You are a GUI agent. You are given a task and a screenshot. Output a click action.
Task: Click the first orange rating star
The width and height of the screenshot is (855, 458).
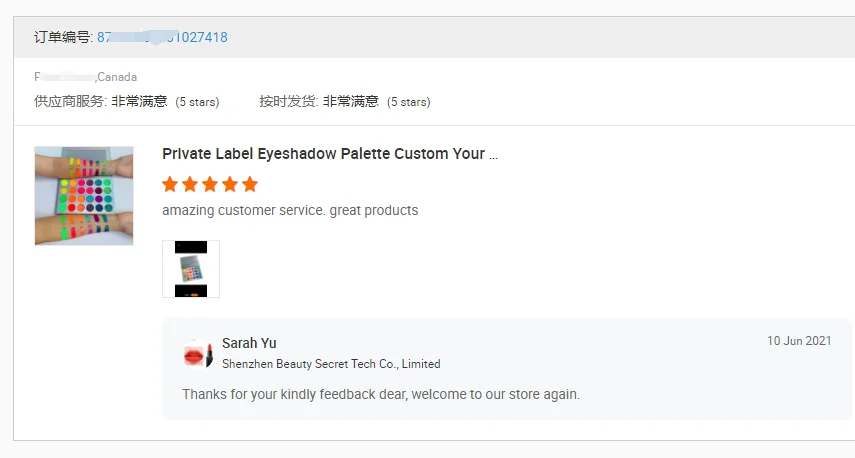170,184
